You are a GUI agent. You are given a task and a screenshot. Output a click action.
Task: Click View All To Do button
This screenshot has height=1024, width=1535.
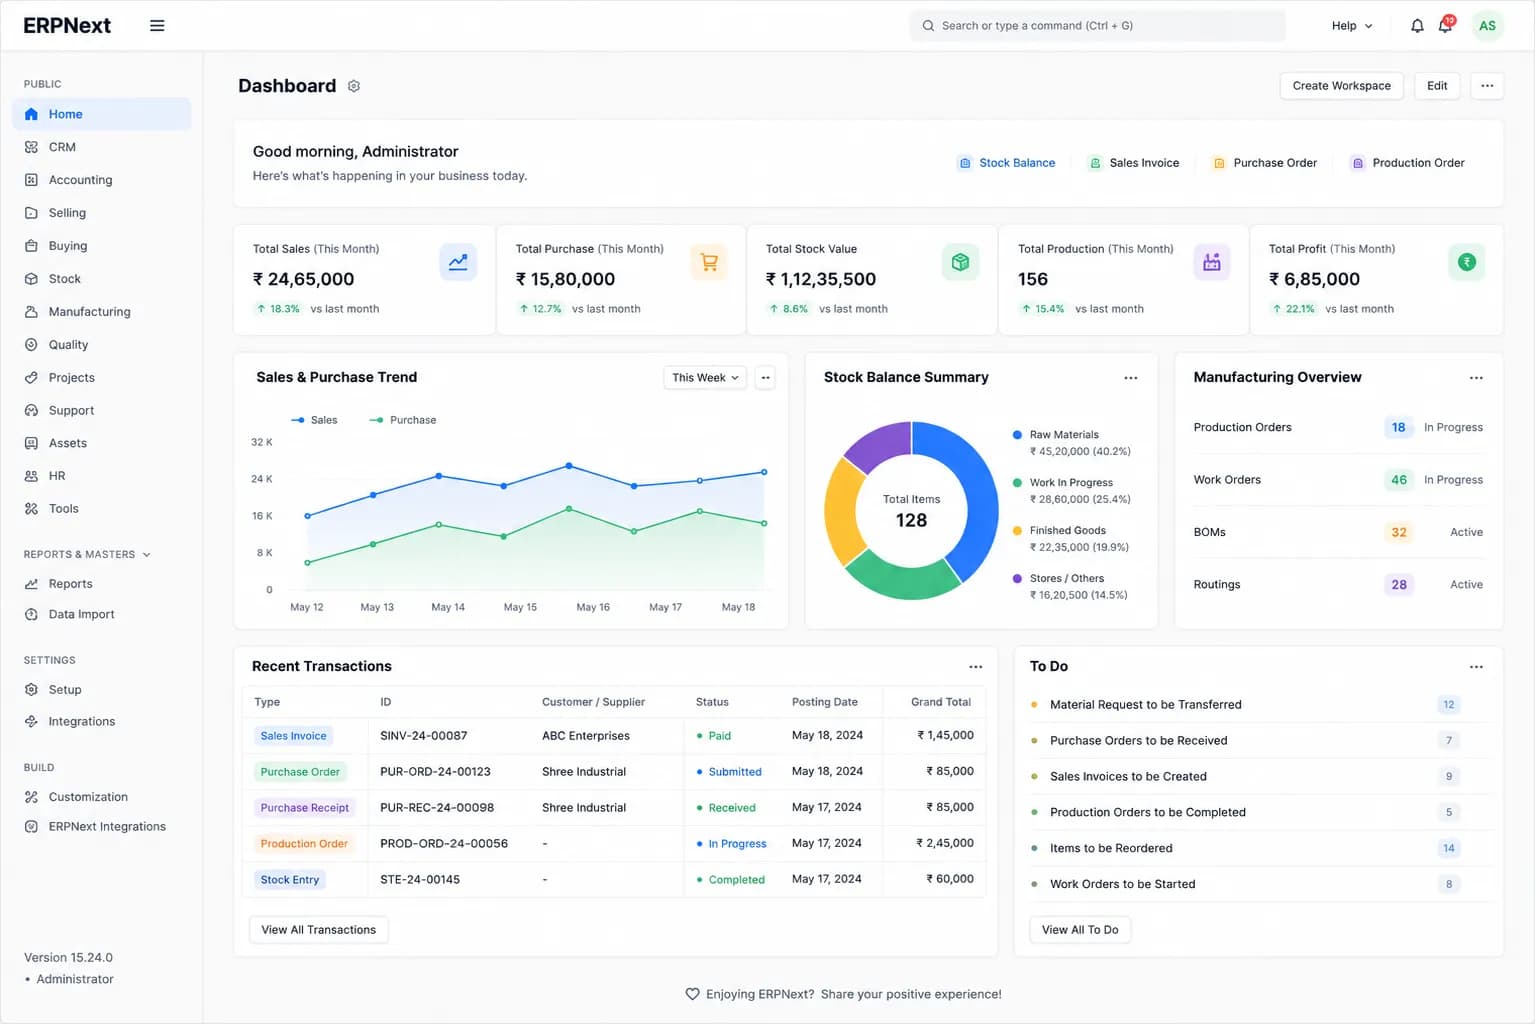point(1080,930)
